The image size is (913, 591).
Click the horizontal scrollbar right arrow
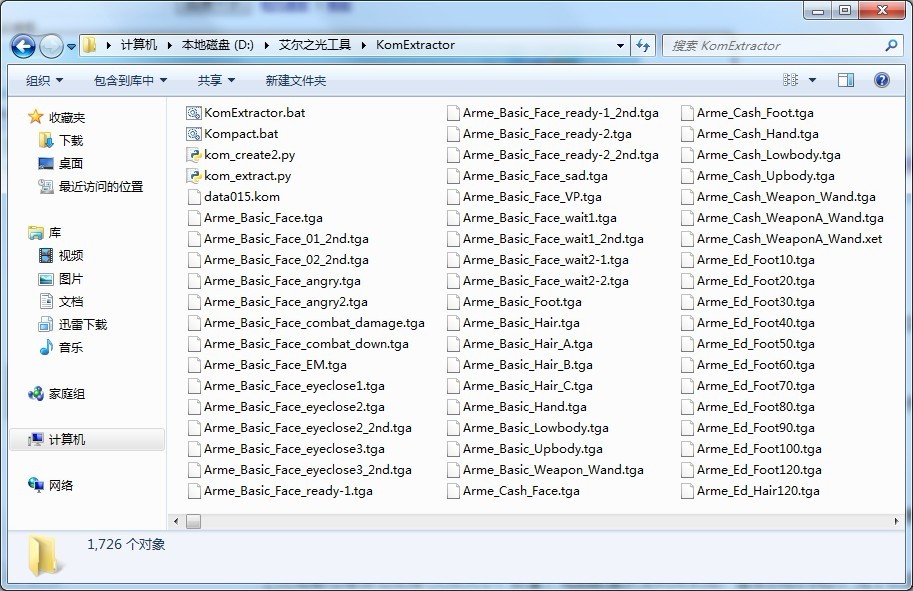[897, 521]
